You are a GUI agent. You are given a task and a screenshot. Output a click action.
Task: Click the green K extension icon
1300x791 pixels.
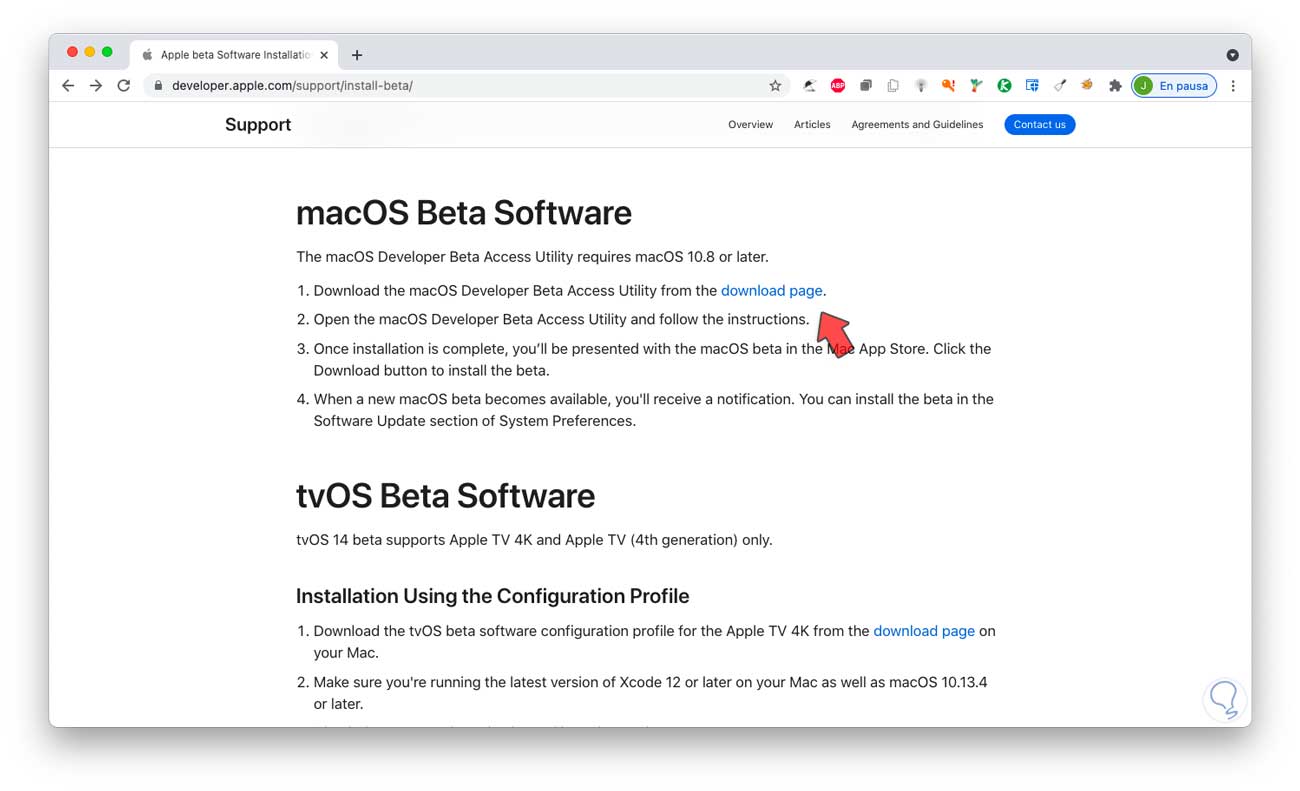pyautogui.click(x=1004, y=86)
